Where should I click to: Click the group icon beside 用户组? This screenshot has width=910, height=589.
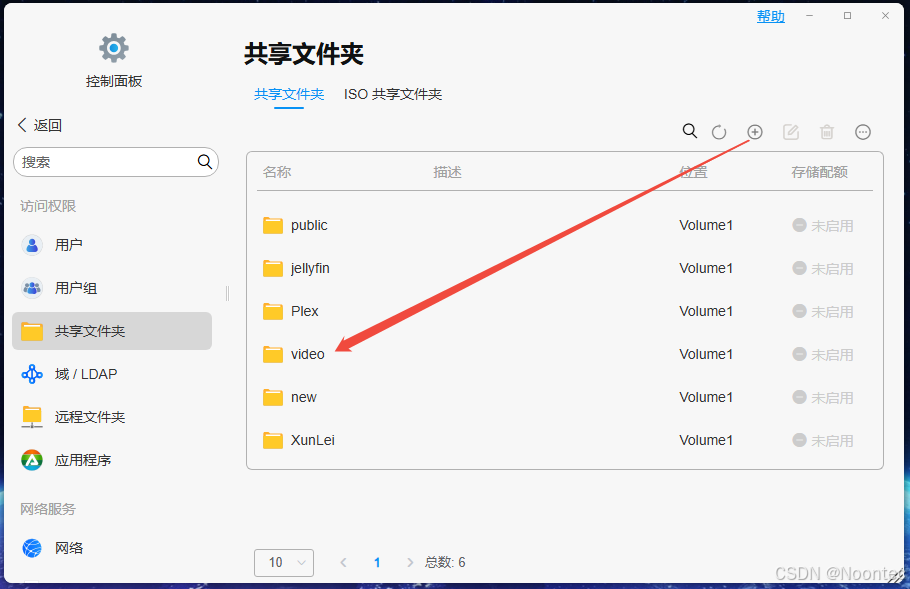click(x=32, y=288)
